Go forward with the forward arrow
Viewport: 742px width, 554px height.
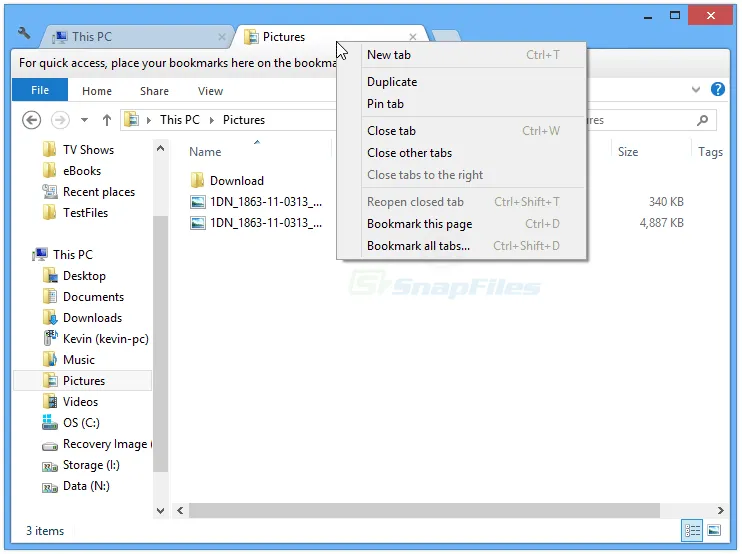point(60,120)
